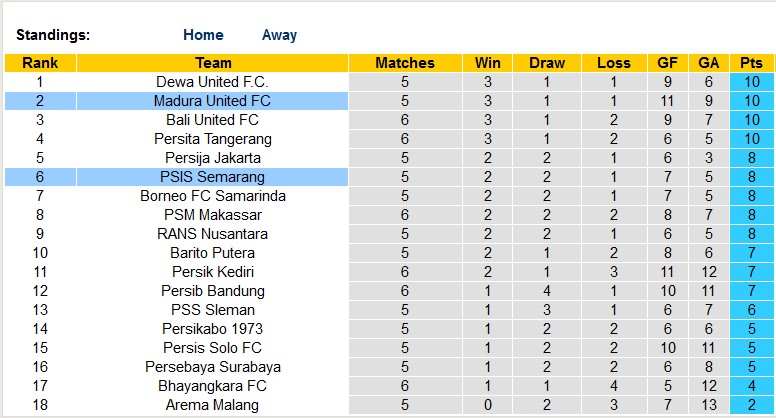
Task: Click the Pts column header
Action: click(751, 63)
